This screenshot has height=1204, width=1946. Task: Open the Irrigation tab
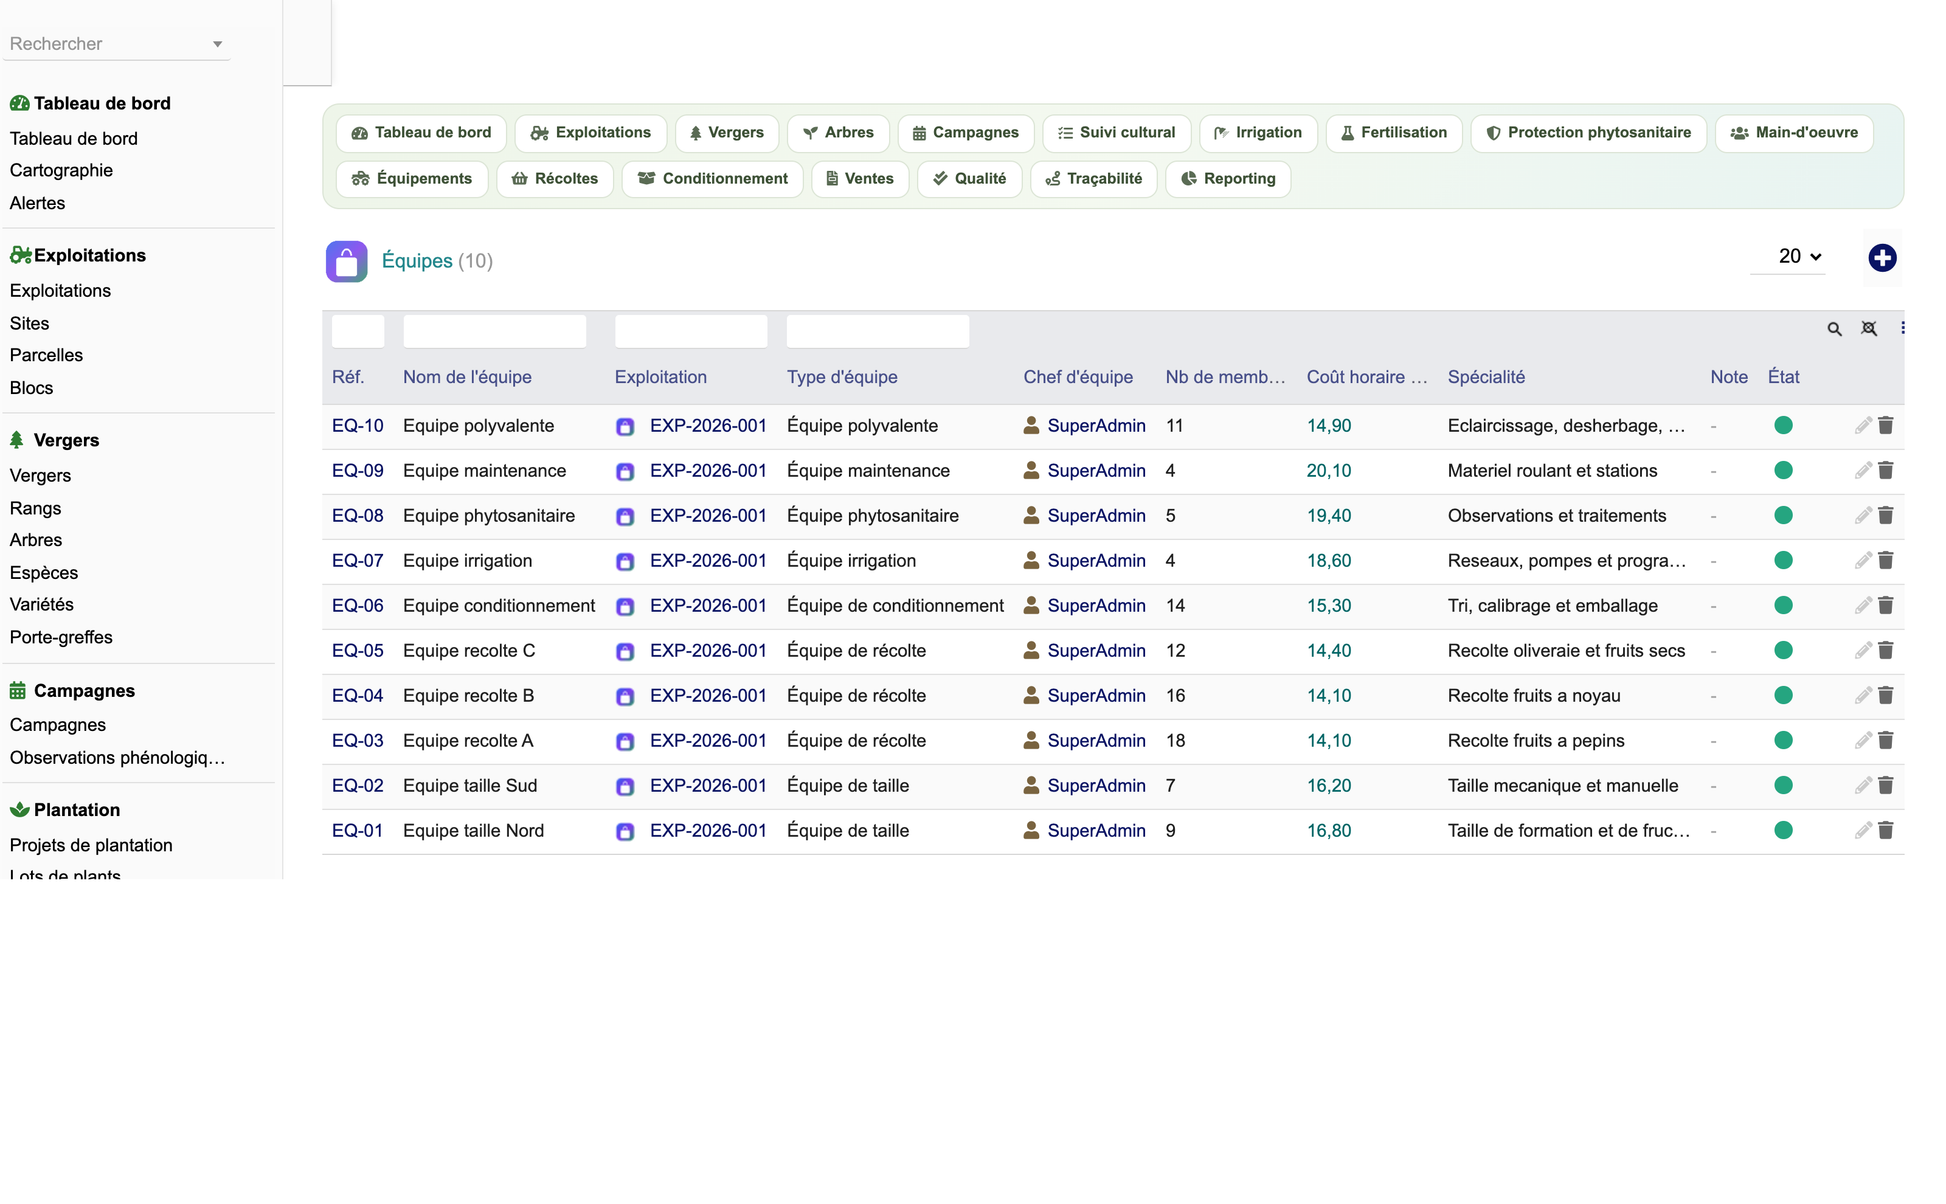coord(1258,133)
